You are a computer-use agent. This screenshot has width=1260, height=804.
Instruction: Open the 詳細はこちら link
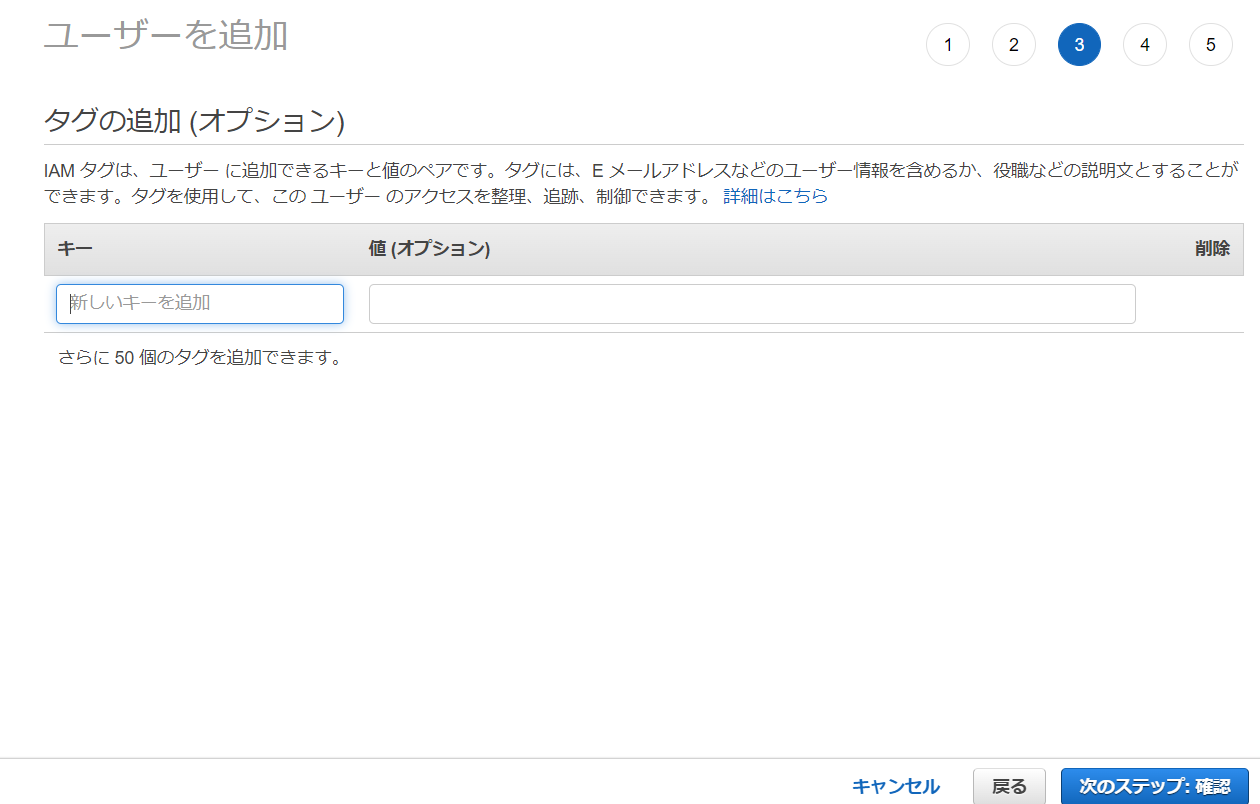click(775, 196)
